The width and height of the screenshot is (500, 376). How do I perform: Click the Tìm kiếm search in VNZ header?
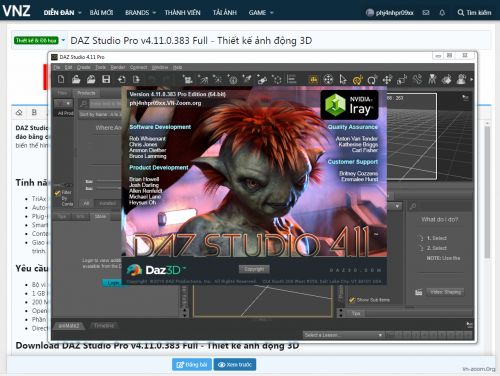point(474,13)
